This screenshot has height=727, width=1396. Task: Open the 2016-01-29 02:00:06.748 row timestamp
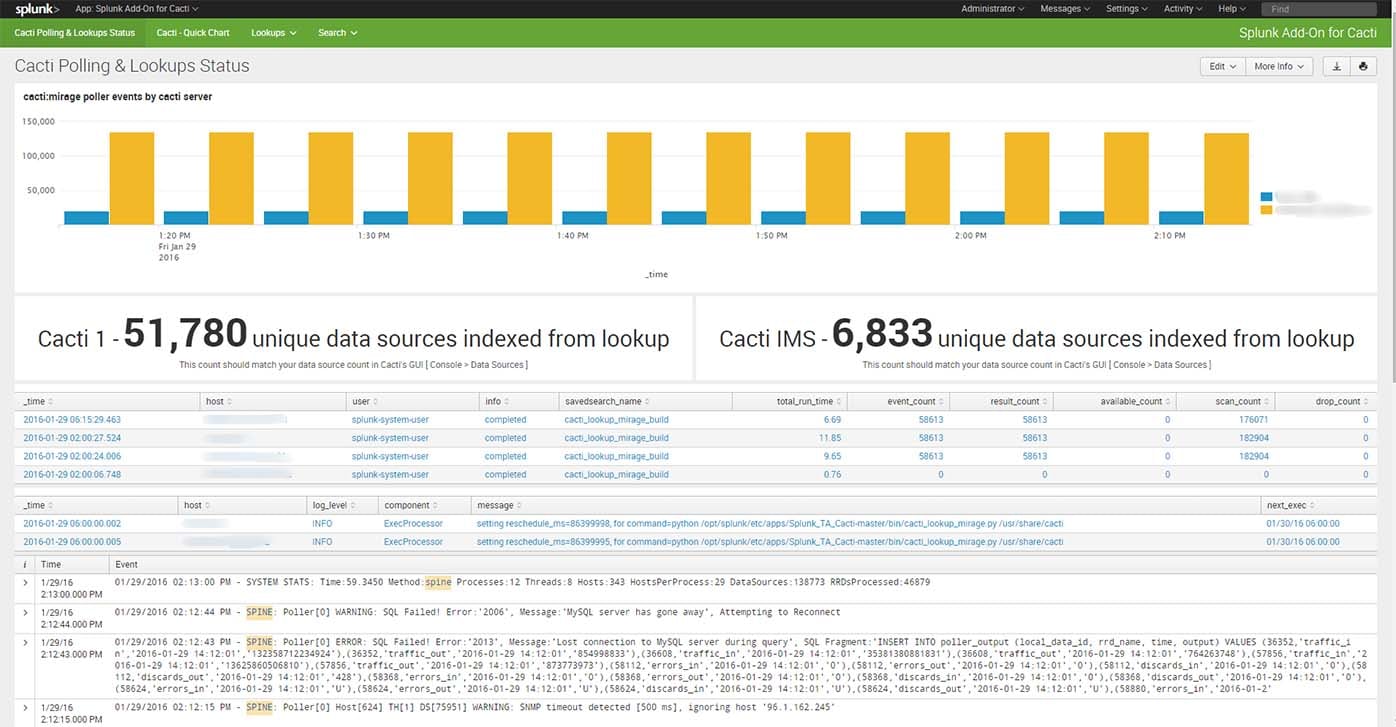click(72, 475)
